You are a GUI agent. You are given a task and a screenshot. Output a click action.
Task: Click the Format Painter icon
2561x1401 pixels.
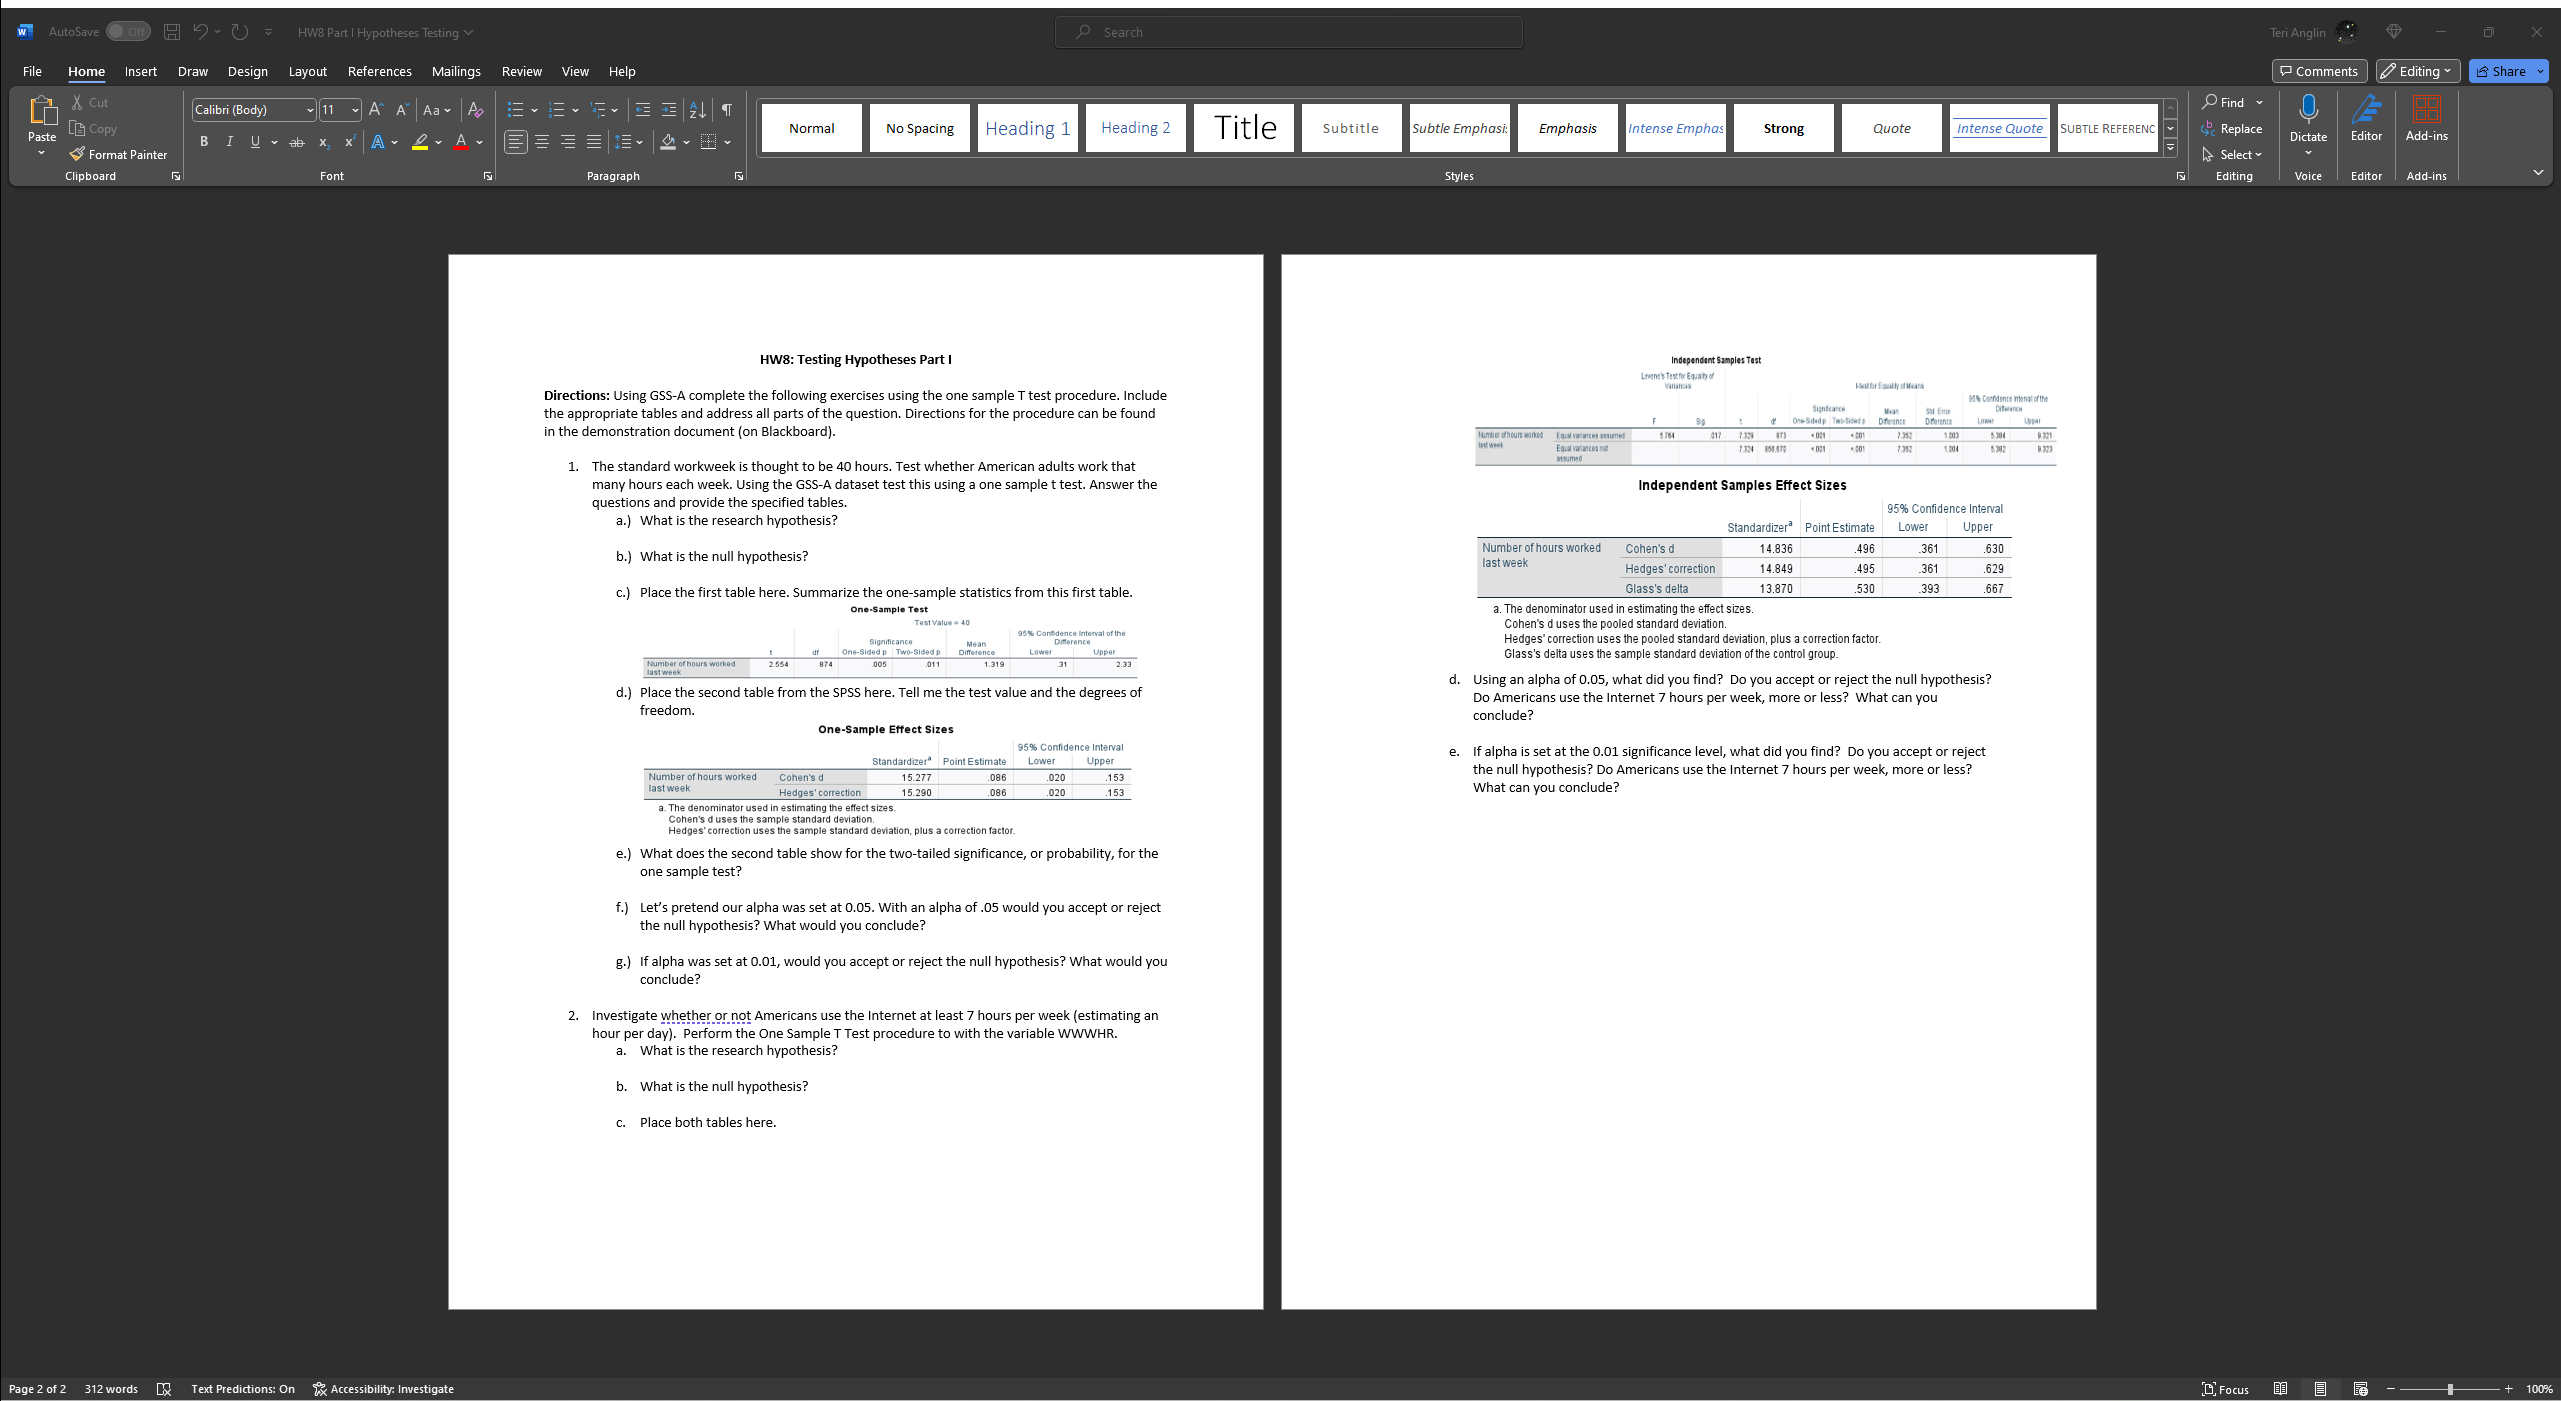click(77, 154)
